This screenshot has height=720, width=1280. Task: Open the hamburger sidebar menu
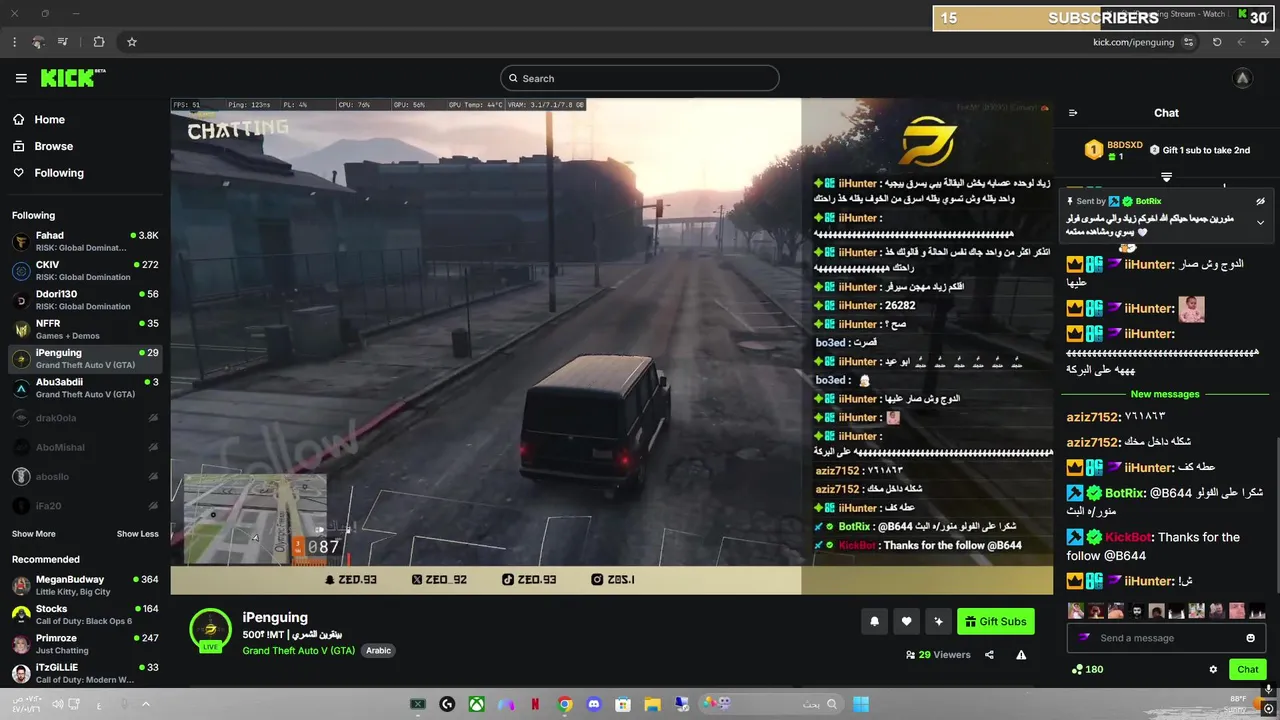[x=21, y=78]
